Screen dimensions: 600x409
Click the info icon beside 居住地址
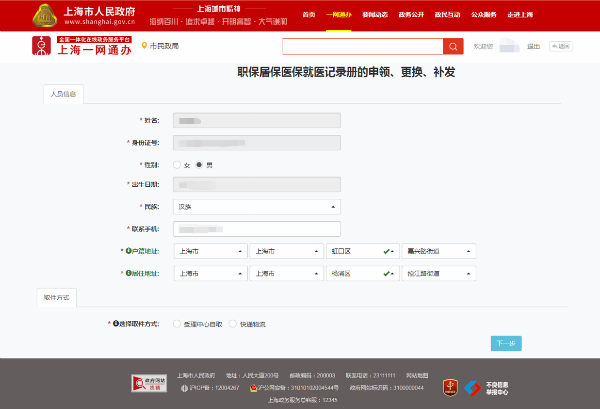tap(129, 273)
